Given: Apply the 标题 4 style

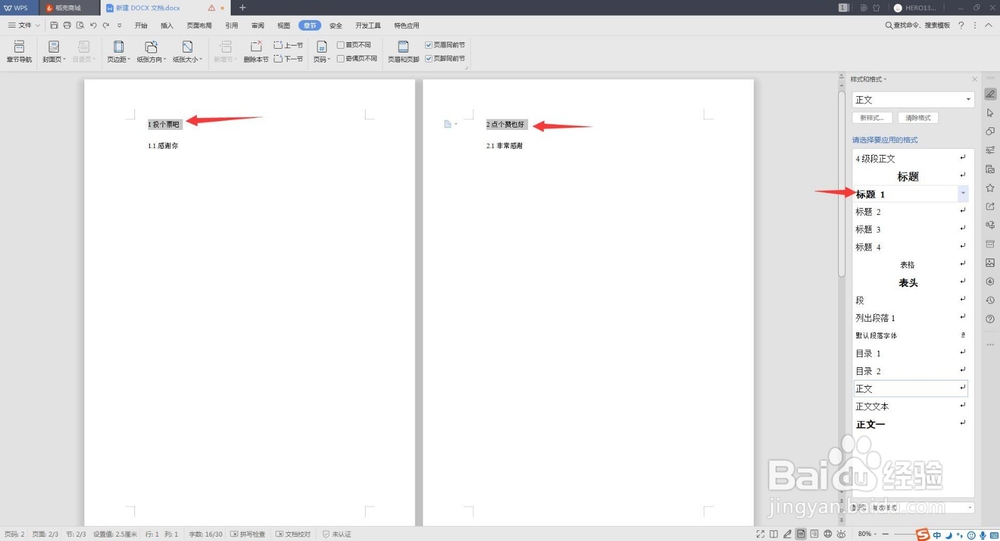Looking at the screenshot, I should (x=910, y=248).
